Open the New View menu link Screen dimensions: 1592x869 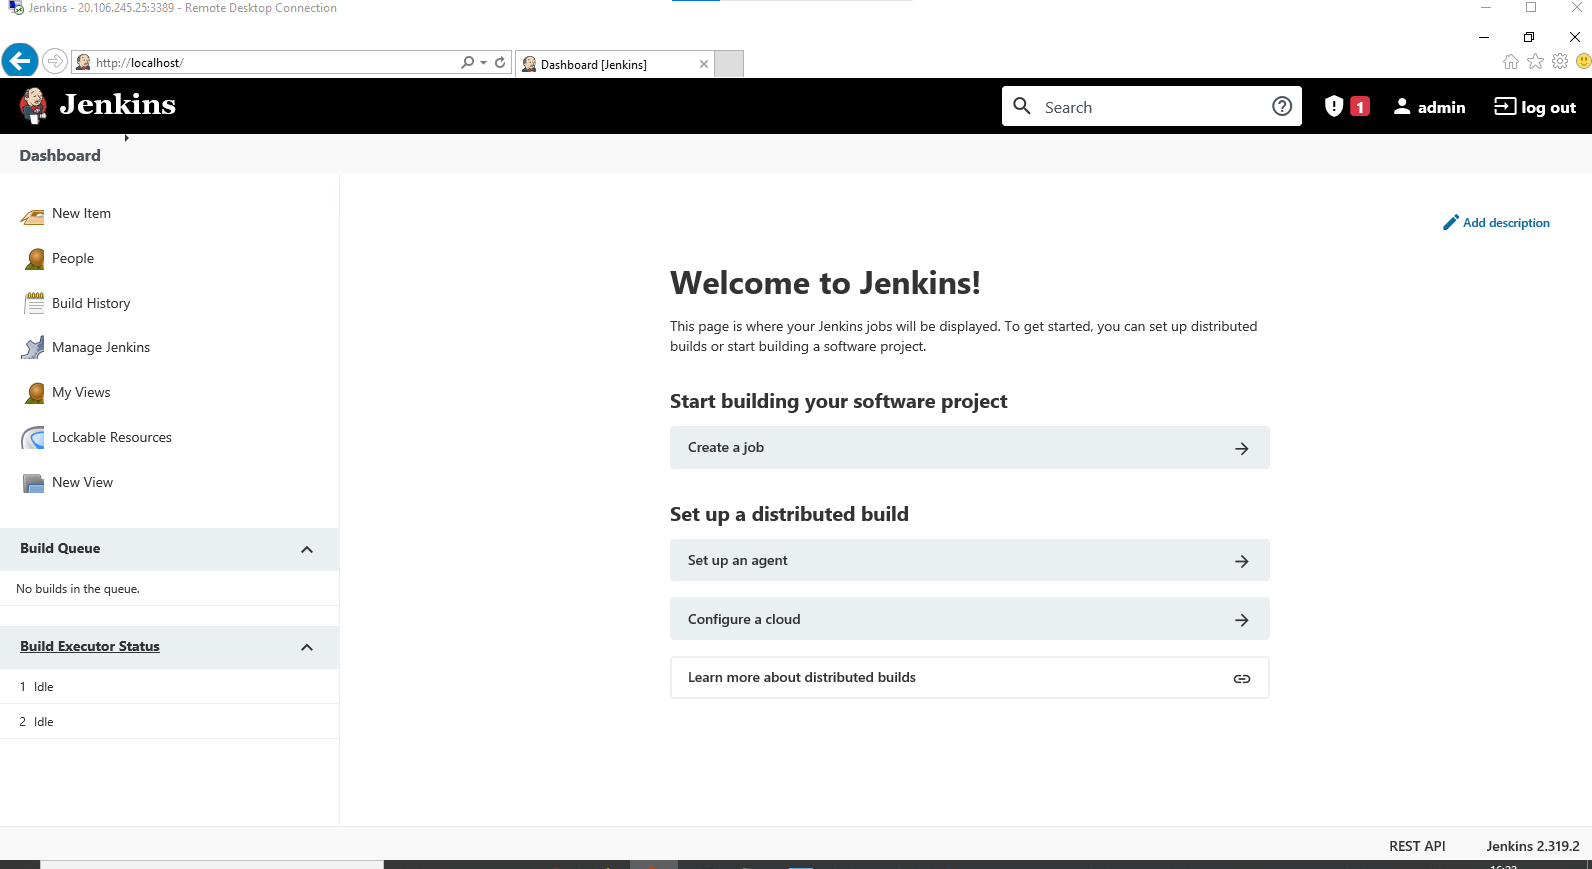coord(82,482)
